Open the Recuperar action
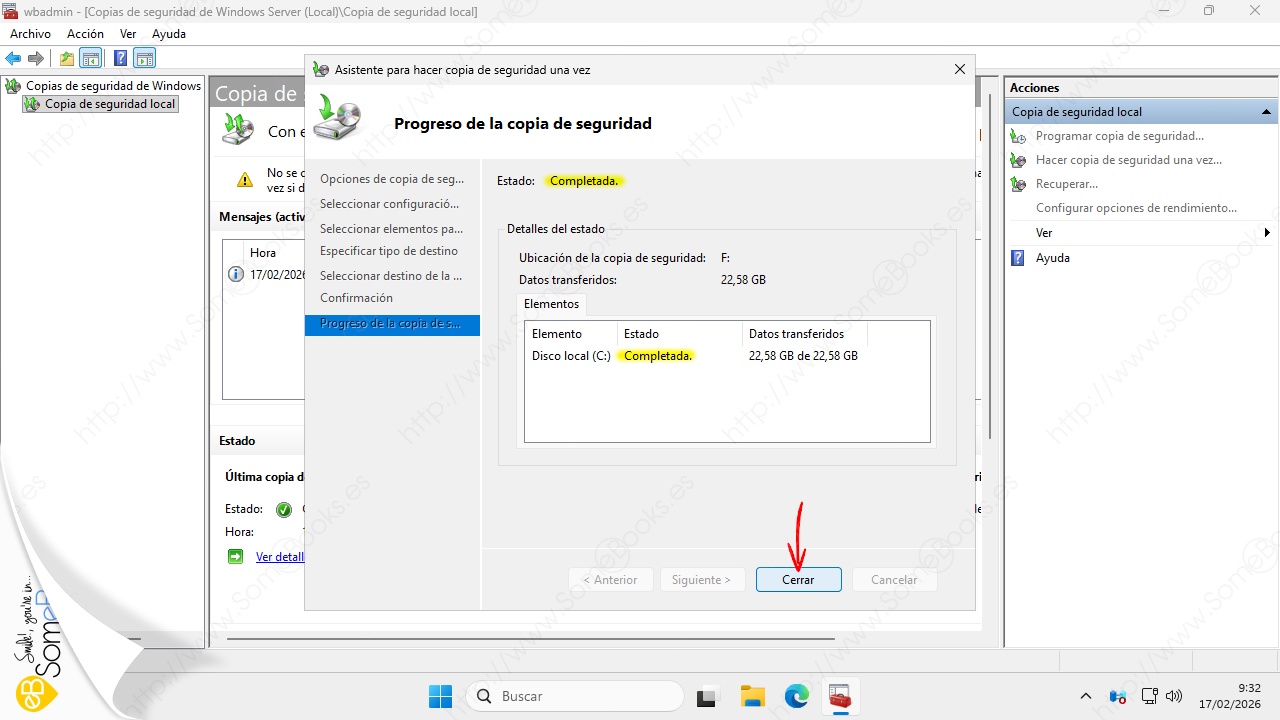The height and width of the screenshot is (720, 1280). tap(1066, 184)
